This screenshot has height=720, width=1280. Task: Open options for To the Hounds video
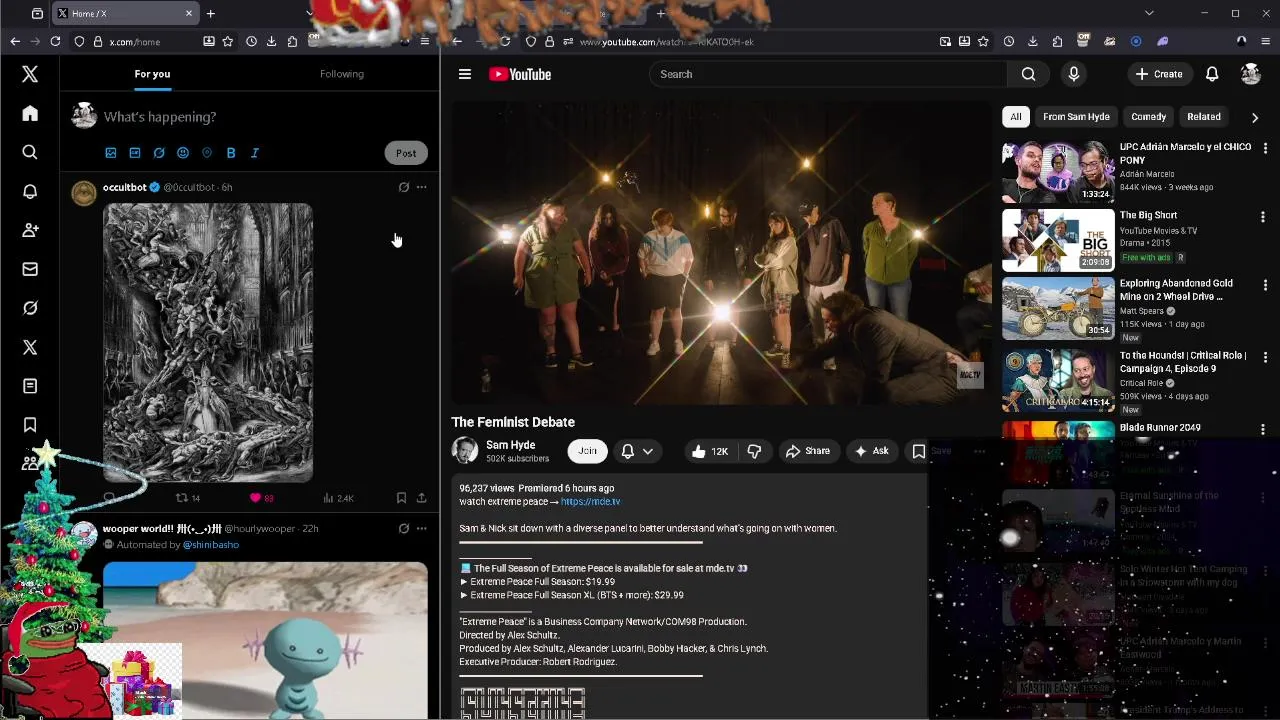1265,357
